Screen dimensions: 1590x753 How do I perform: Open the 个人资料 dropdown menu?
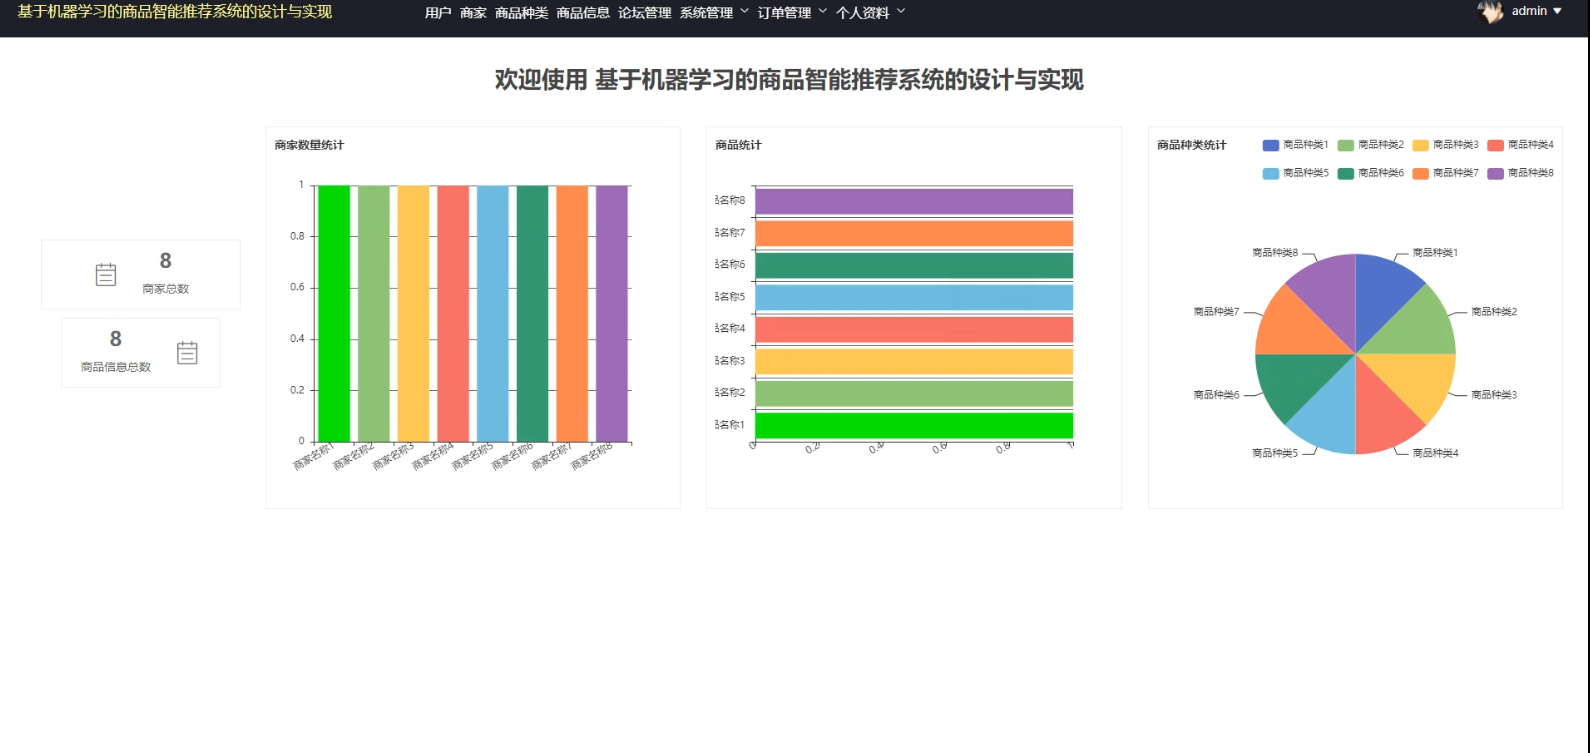tap(870, 13)
